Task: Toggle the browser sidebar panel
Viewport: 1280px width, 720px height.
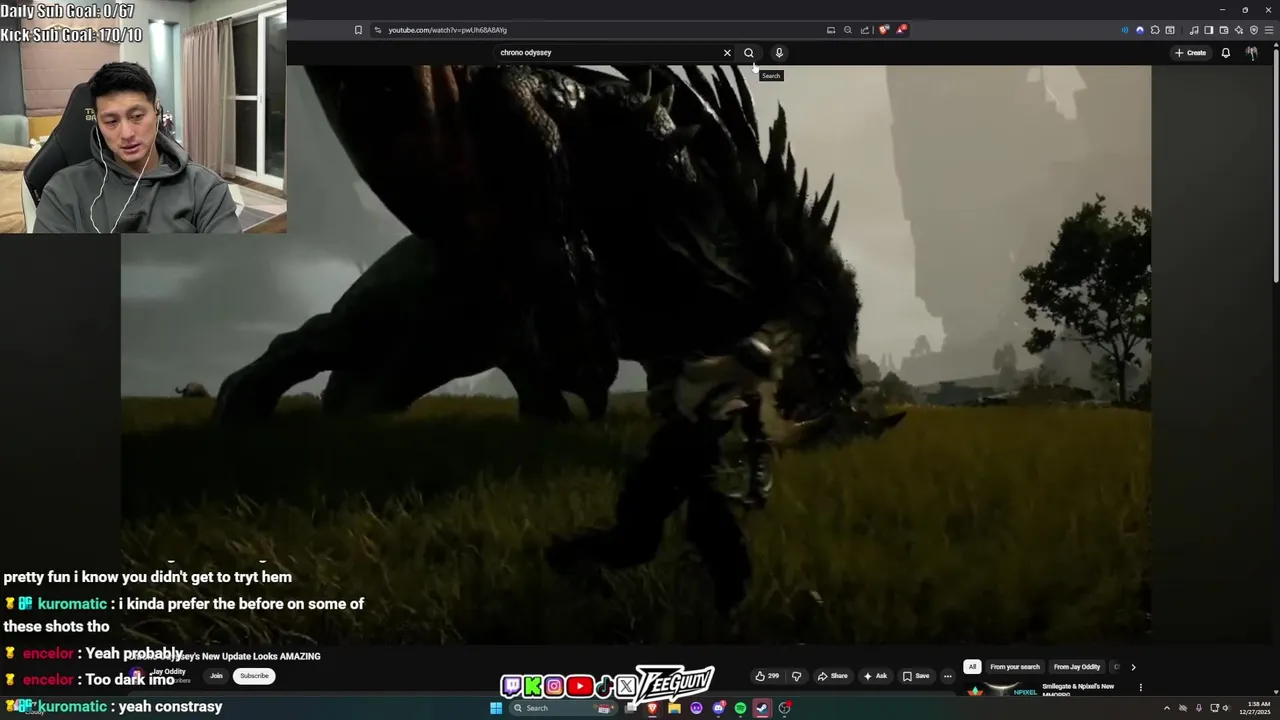Action: (x=1209, y=30)
